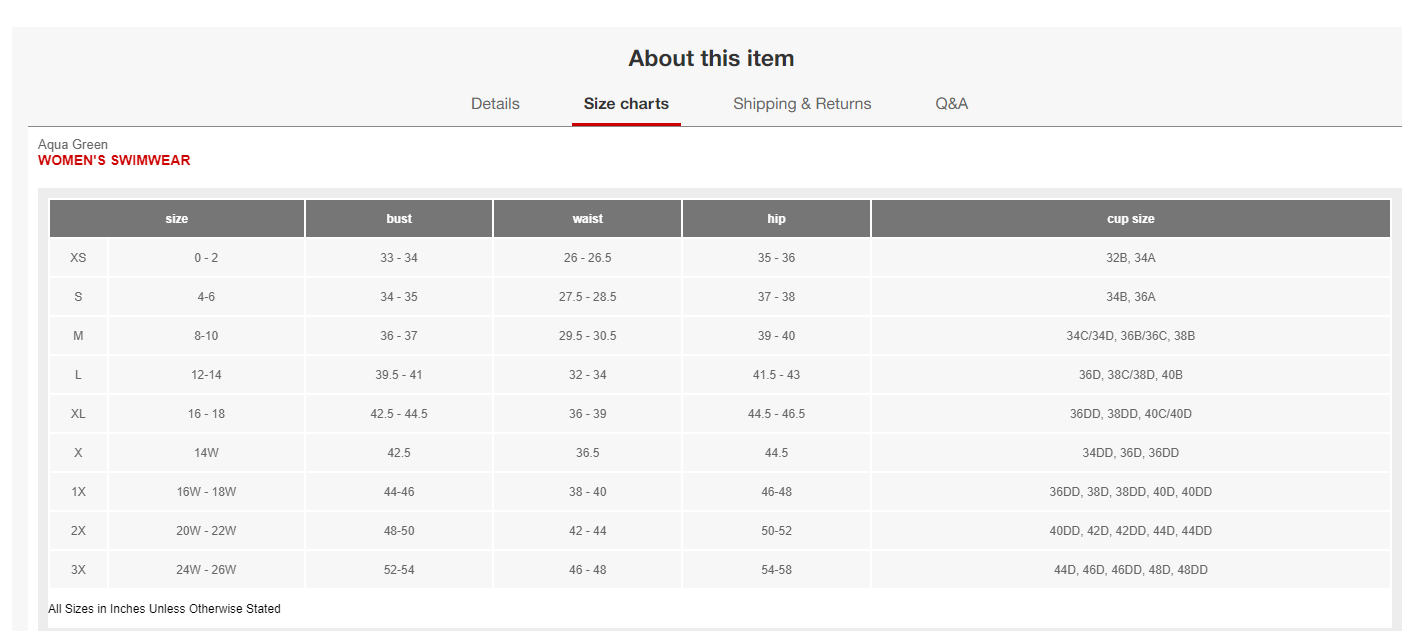Select the XL size row label
The image size is (1402, 631).
coord(78,414)
